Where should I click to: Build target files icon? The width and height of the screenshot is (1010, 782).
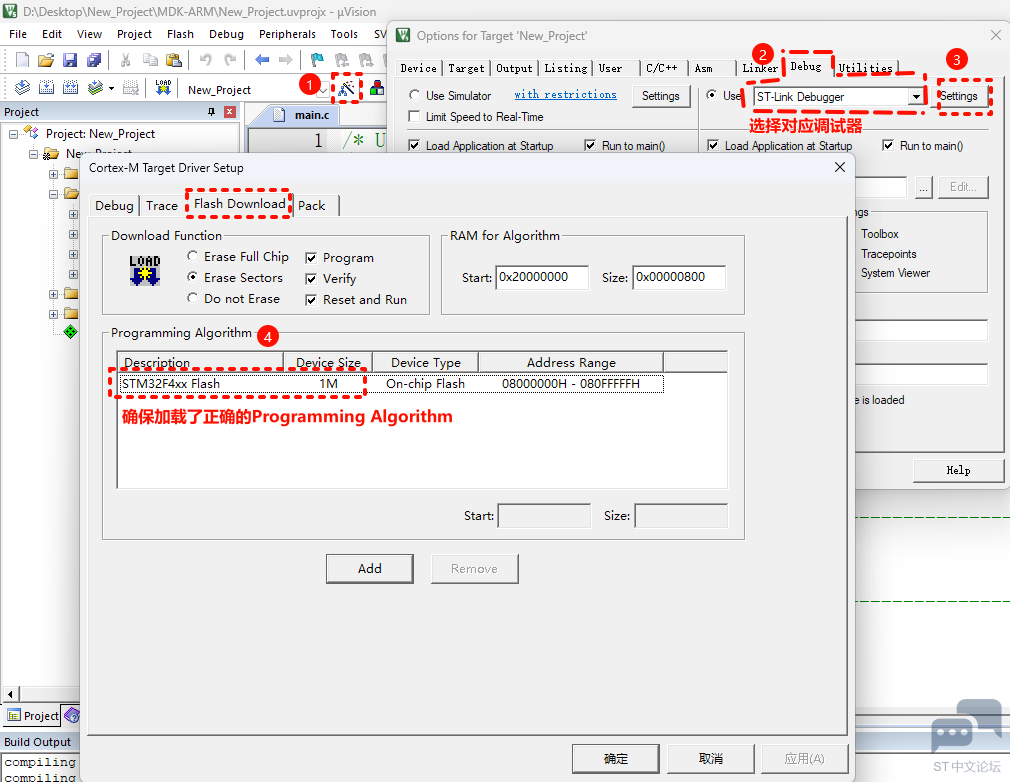coord(46,88)
